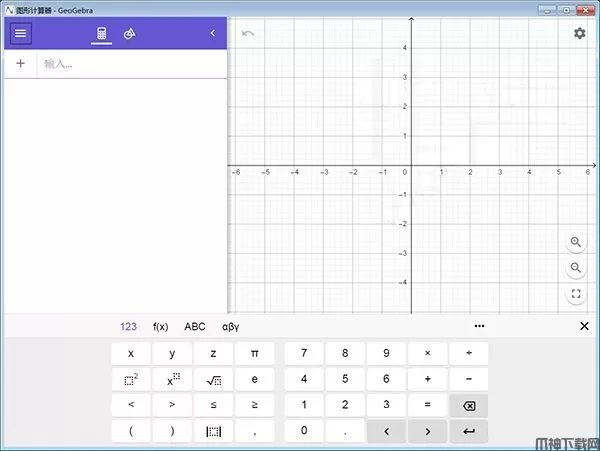Open graphics view settings gear
Screen dimensions: 600x451
click(x=579, y=33)
